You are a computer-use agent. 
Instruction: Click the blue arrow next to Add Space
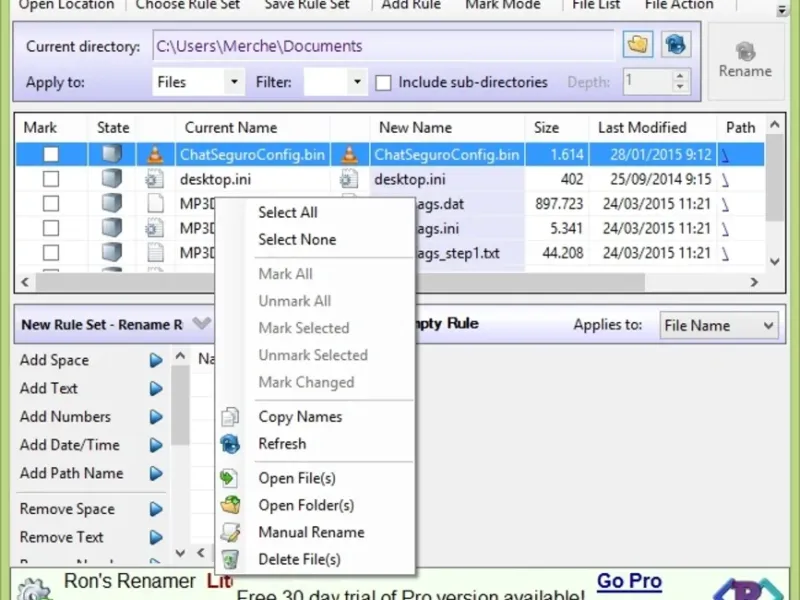(x=156, y=360)
